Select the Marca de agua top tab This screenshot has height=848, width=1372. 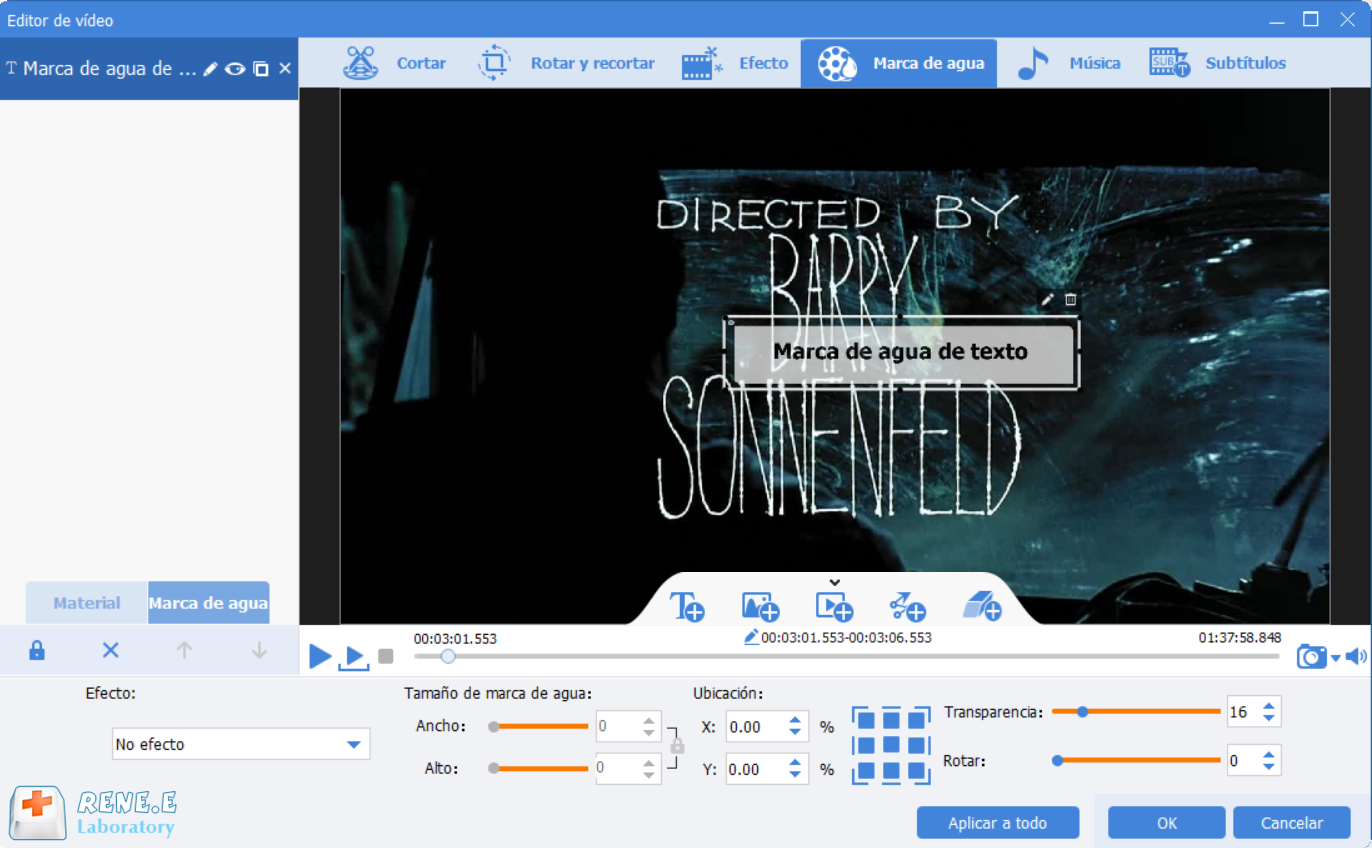pyautogui.click(x=899, y=63)
